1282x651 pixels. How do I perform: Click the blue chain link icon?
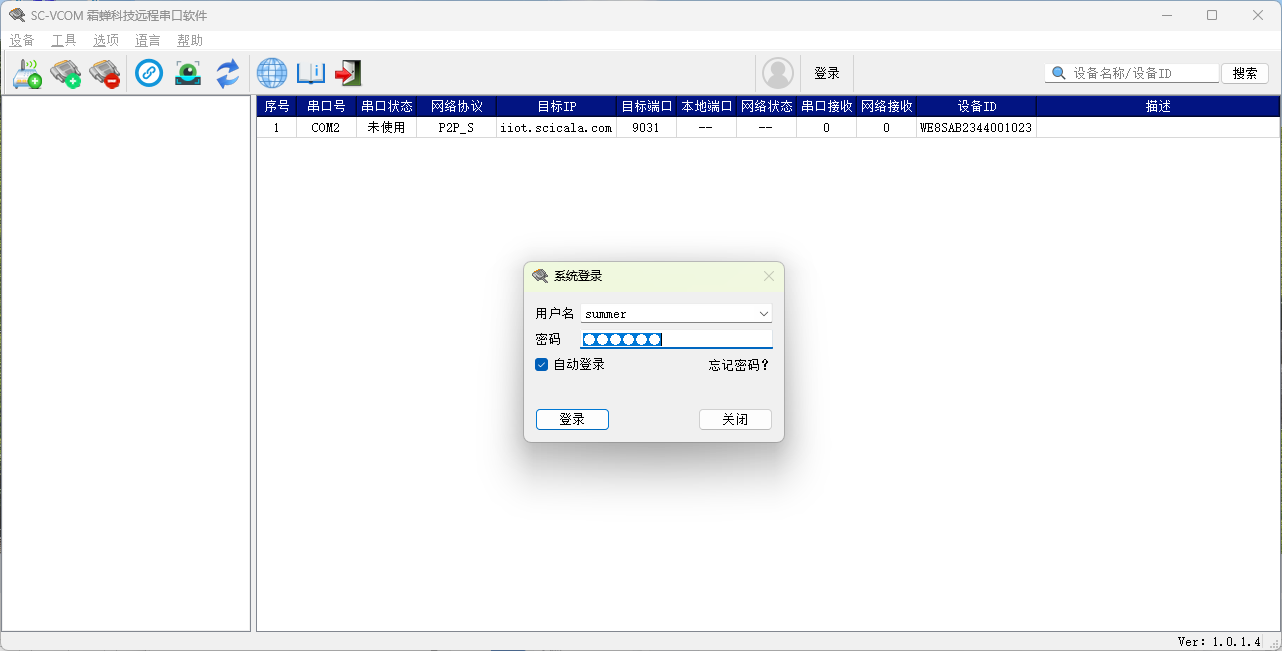(x=149, y=73)
